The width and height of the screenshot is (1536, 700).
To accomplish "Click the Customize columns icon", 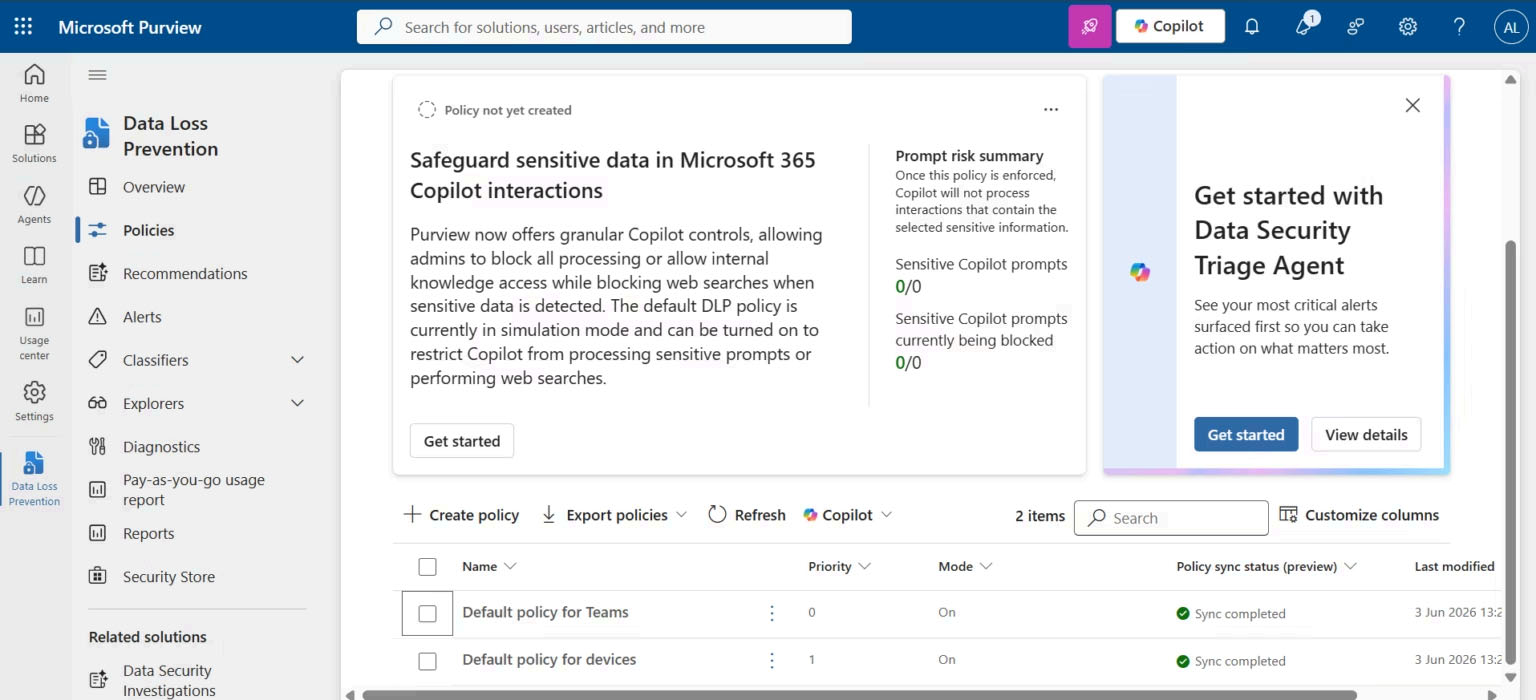I will click(1288, 515).
